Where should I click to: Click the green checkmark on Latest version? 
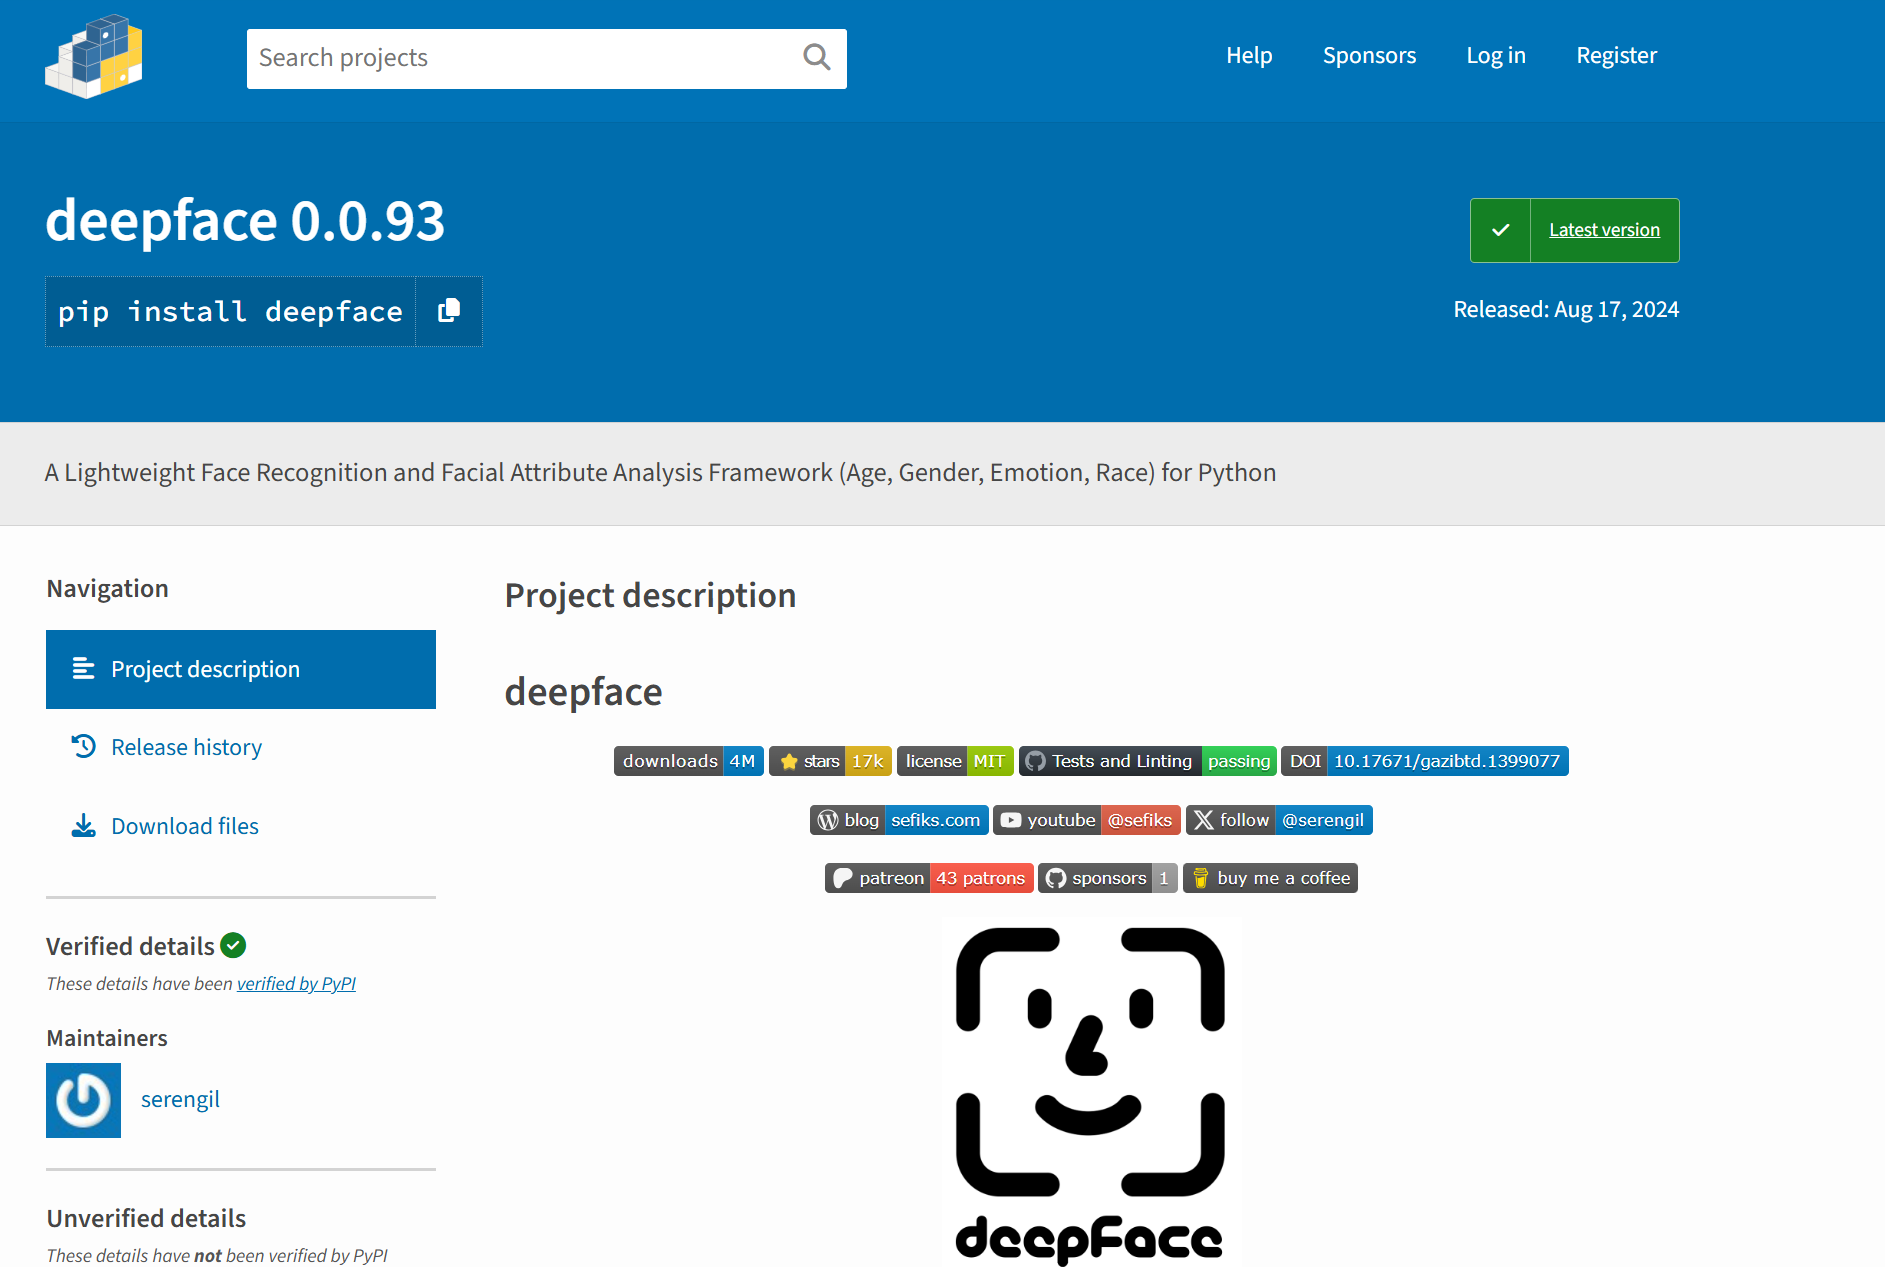coord(1500,230)
